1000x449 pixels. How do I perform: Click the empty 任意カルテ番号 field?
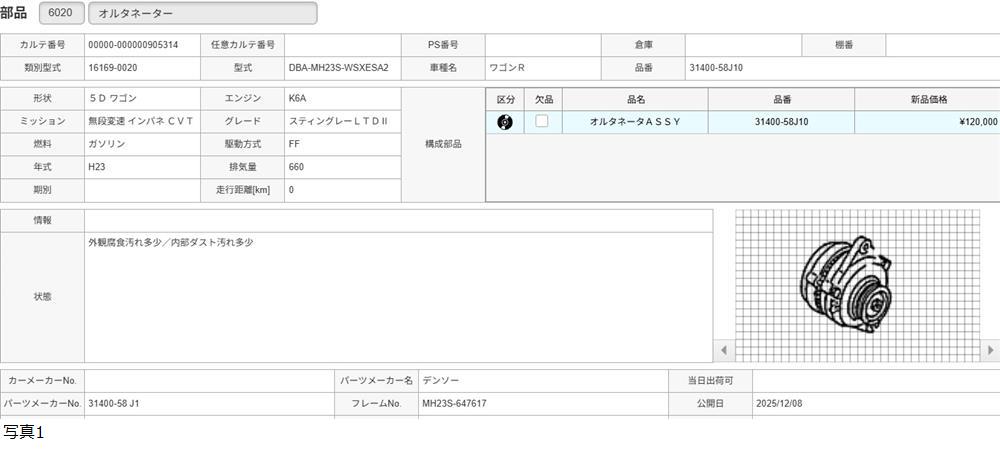click(342, 45)
